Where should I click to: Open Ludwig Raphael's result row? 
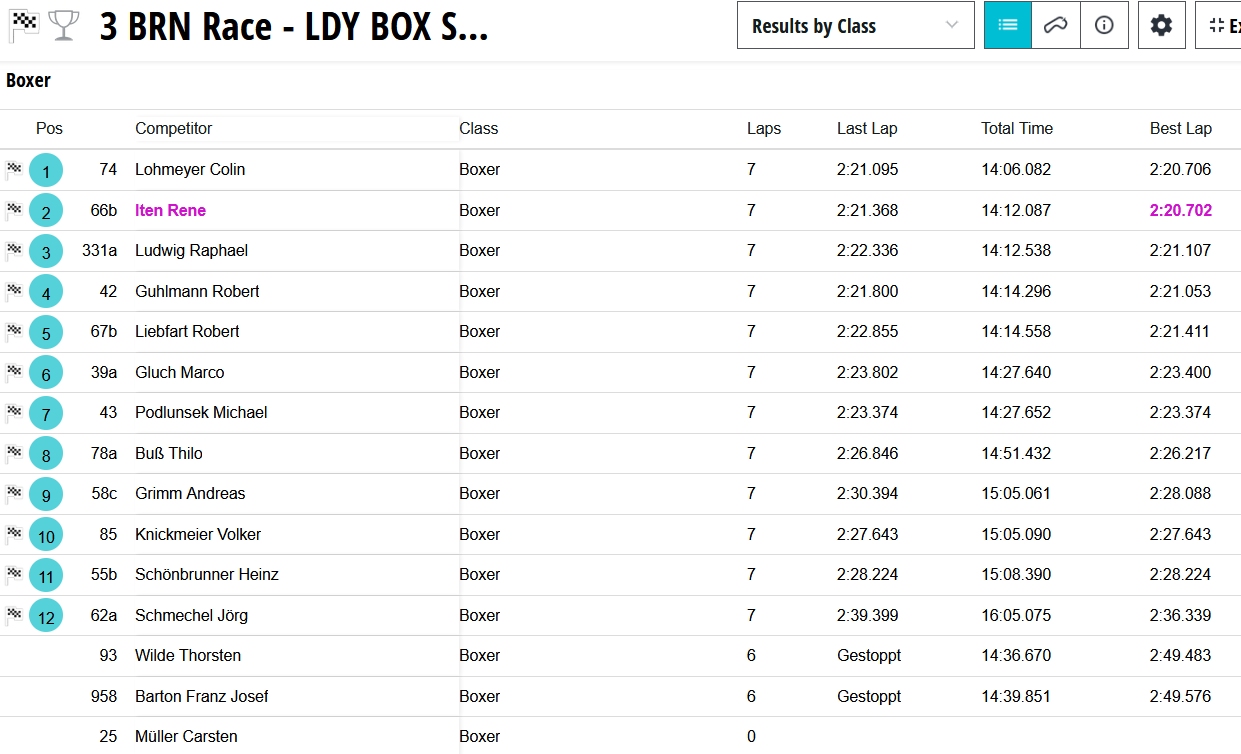click(x=191, y=251)
